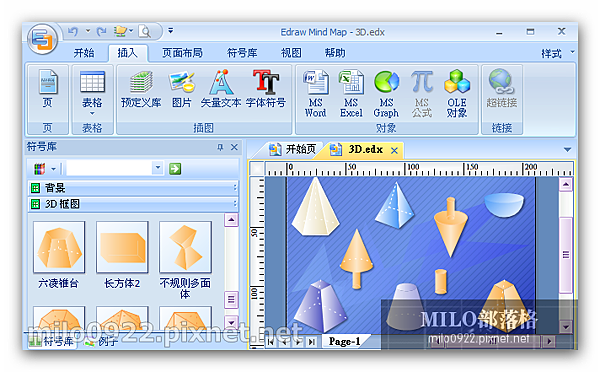Select the 六棱锥台 shape thumbnail
Viewport: 600px width, 372px height.
[59, 247]
